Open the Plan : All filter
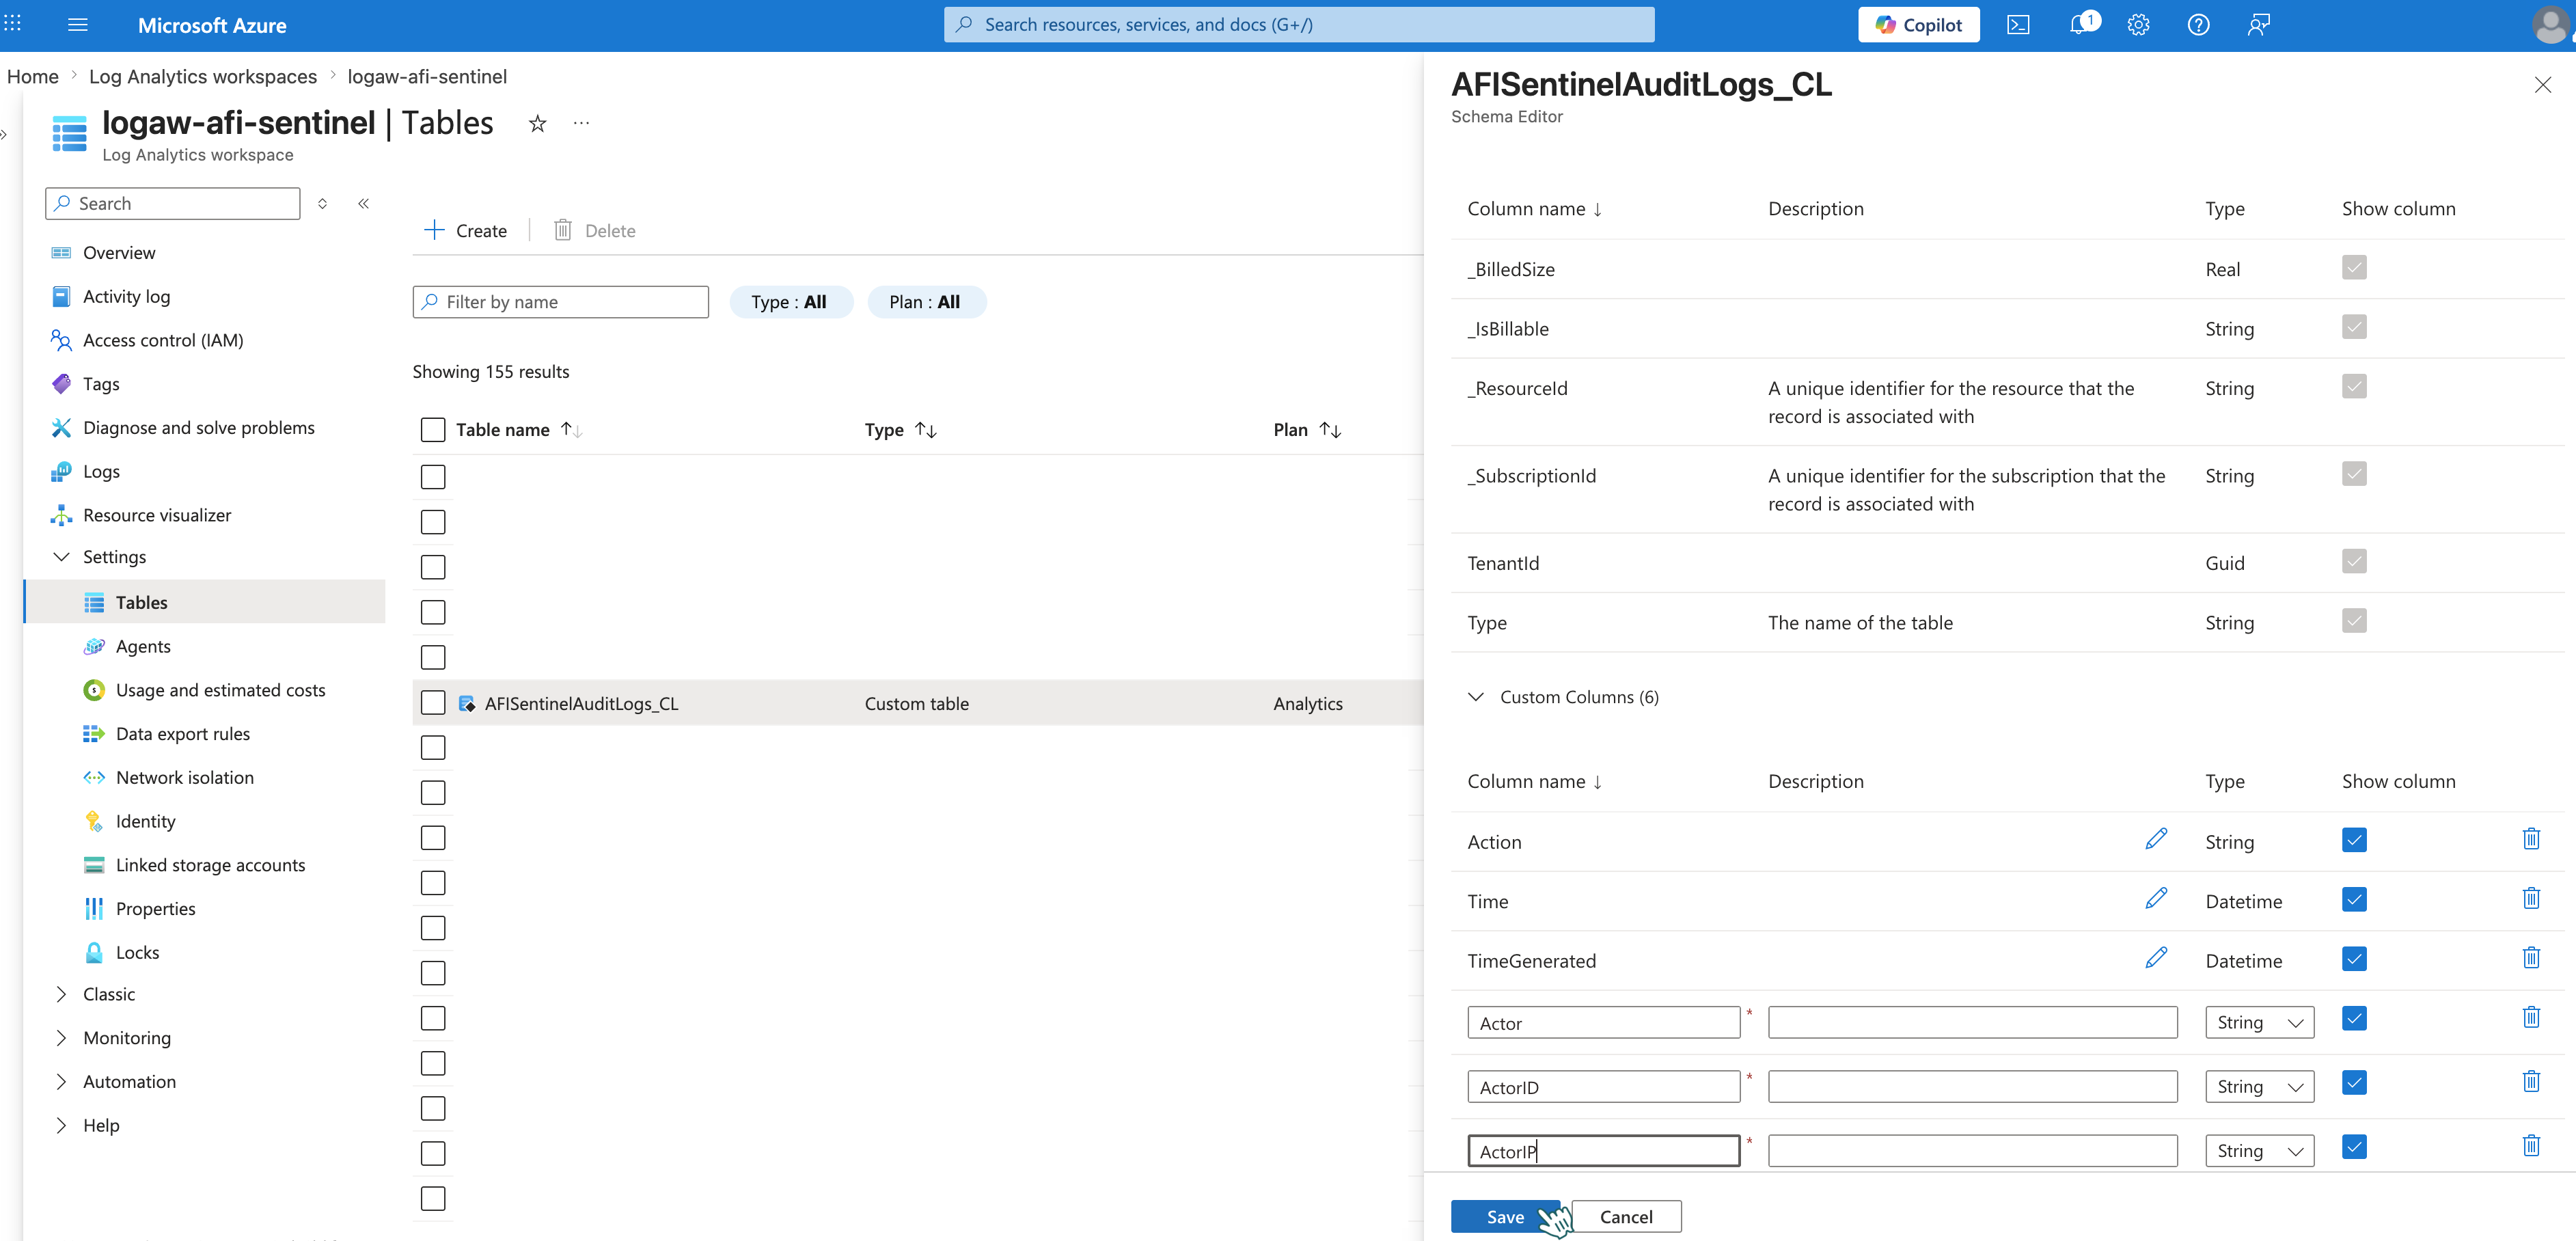The width and height of the screenshot is (2576, 1241). click(x=926, y=302)
